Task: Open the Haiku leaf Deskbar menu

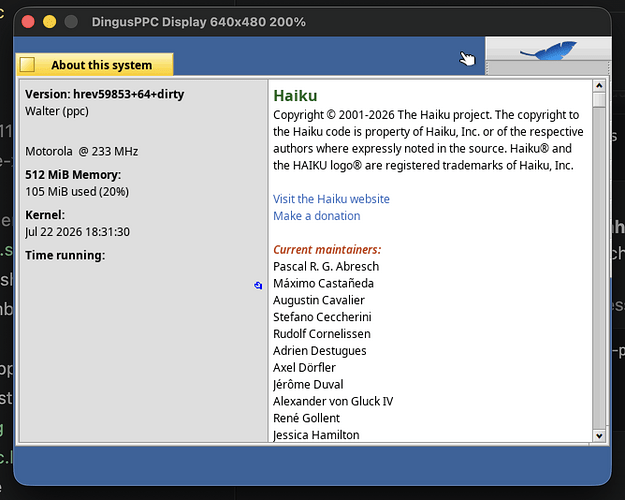Action: [548, 49]
